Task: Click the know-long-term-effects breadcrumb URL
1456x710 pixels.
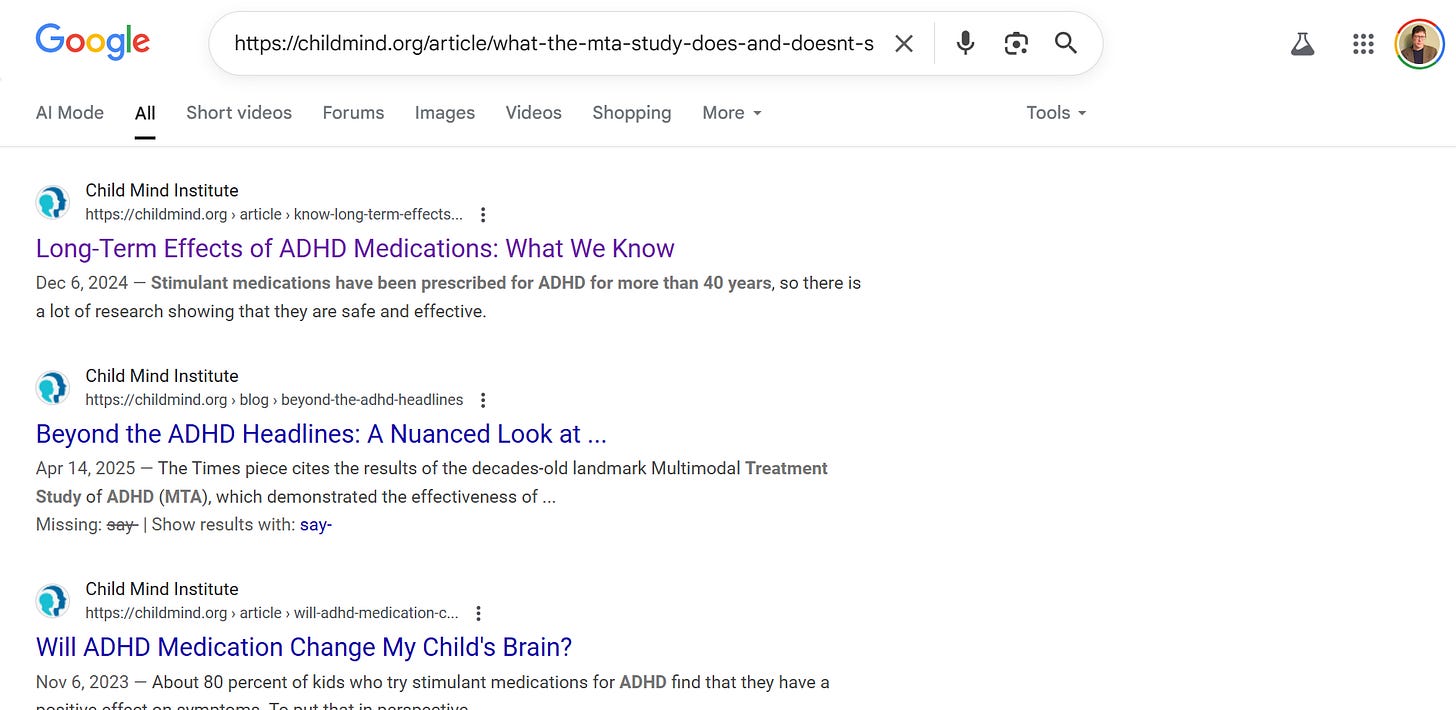Action: coord(274,214)
